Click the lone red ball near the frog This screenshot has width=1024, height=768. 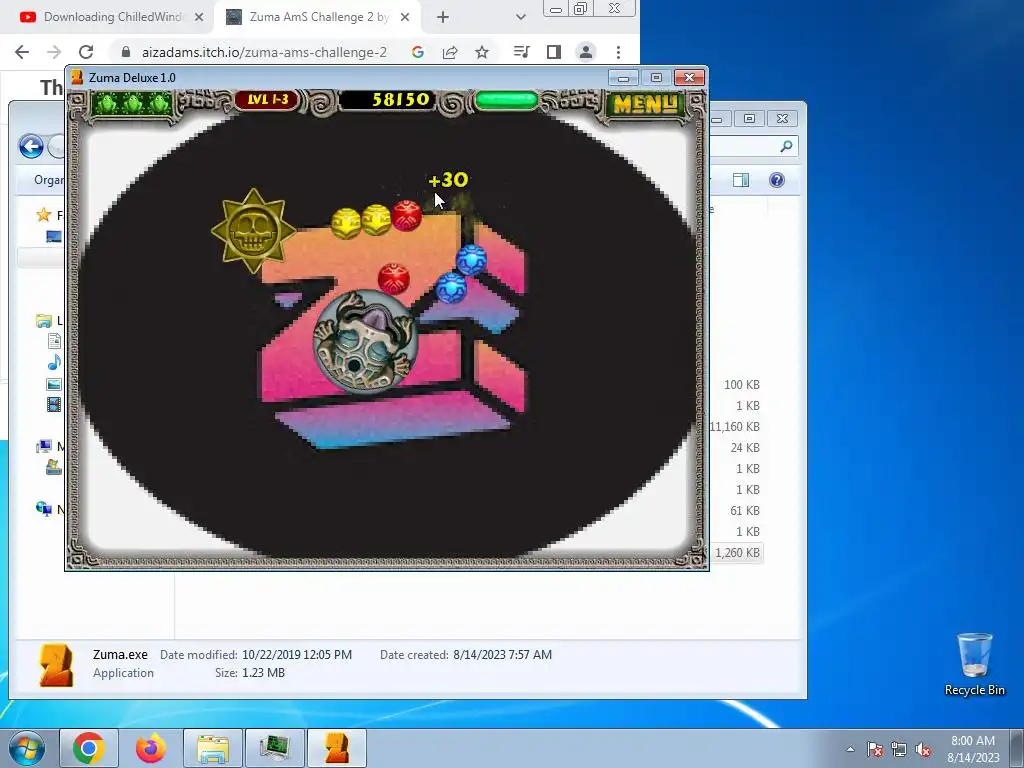point(393,279)
